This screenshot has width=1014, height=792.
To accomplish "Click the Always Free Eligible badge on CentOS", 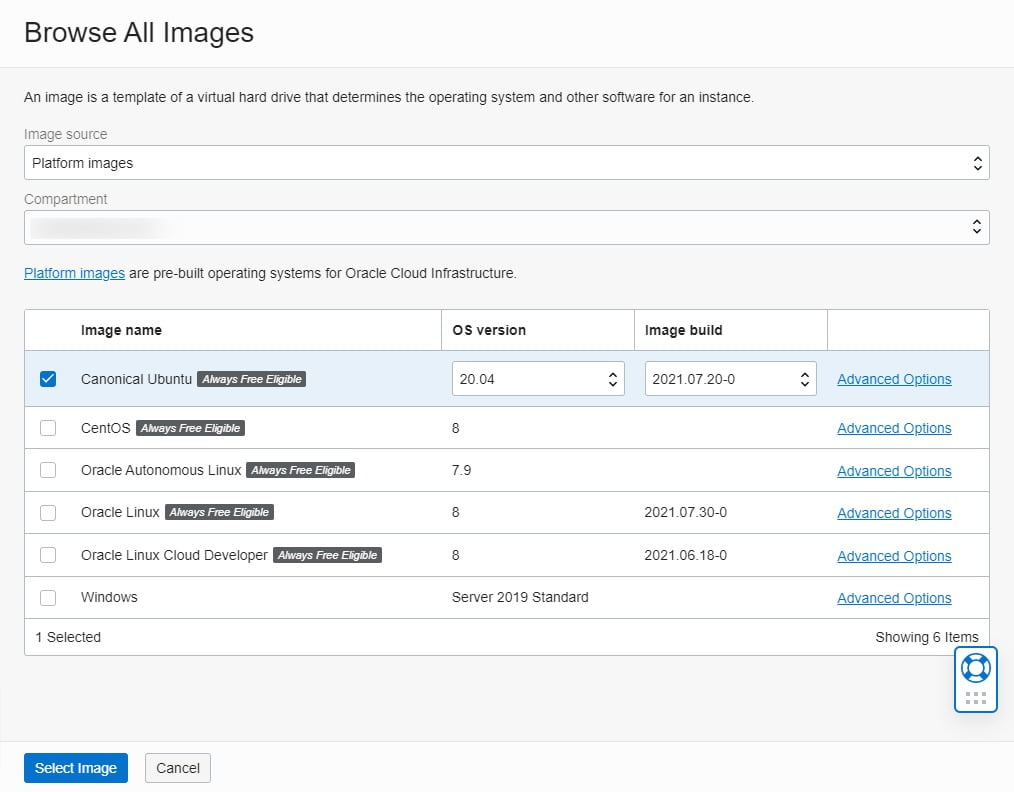I will point(190,428).
